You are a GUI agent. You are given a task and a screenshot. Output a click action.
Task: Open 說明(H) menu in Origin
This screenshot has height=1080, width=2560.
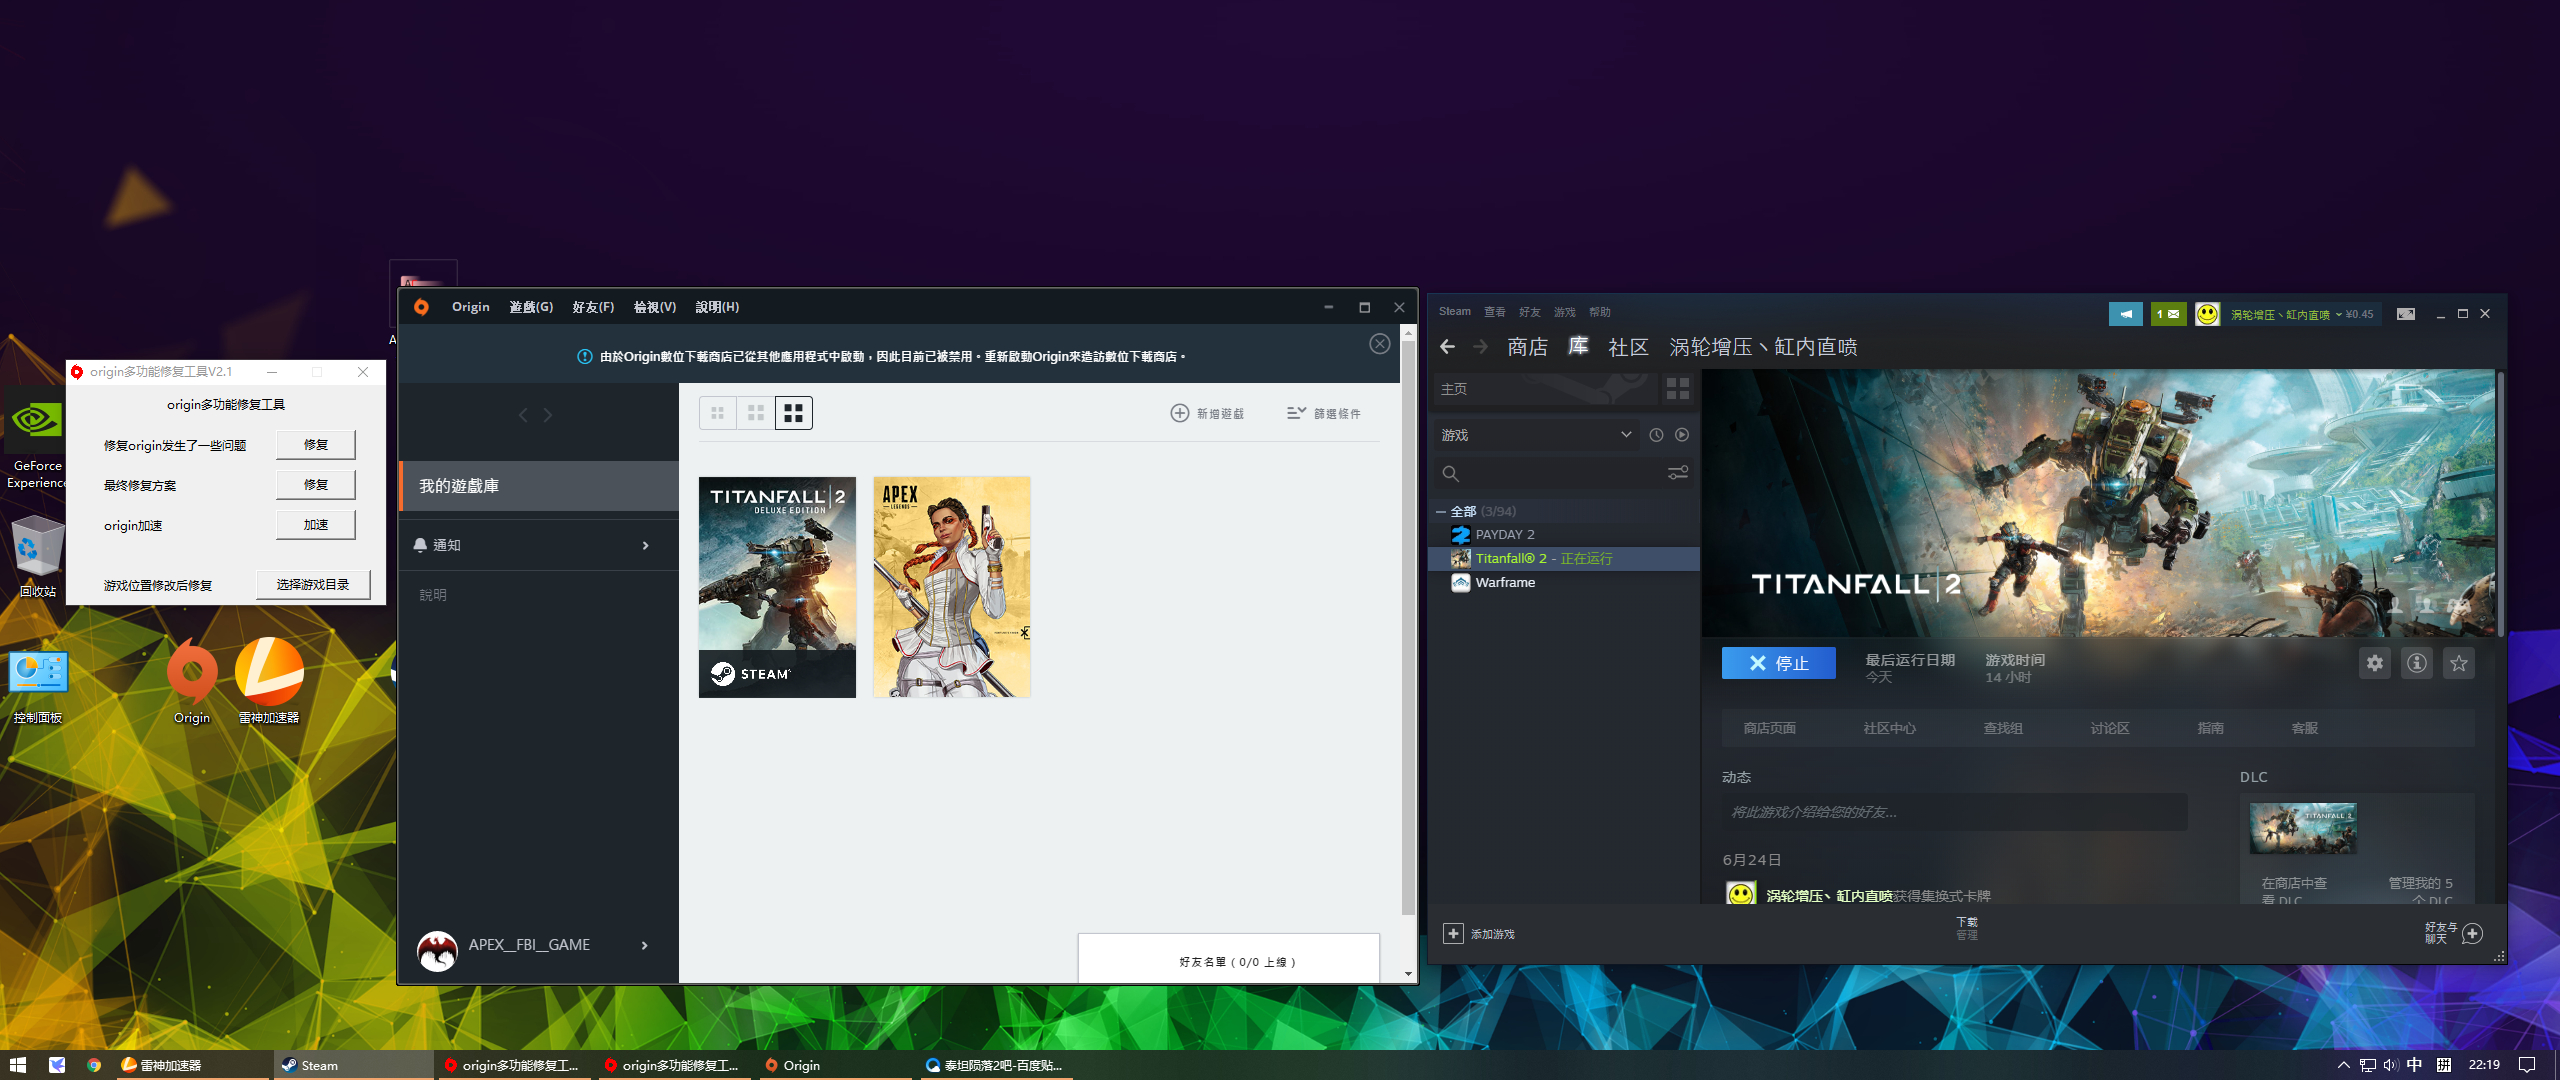(717, 307)
